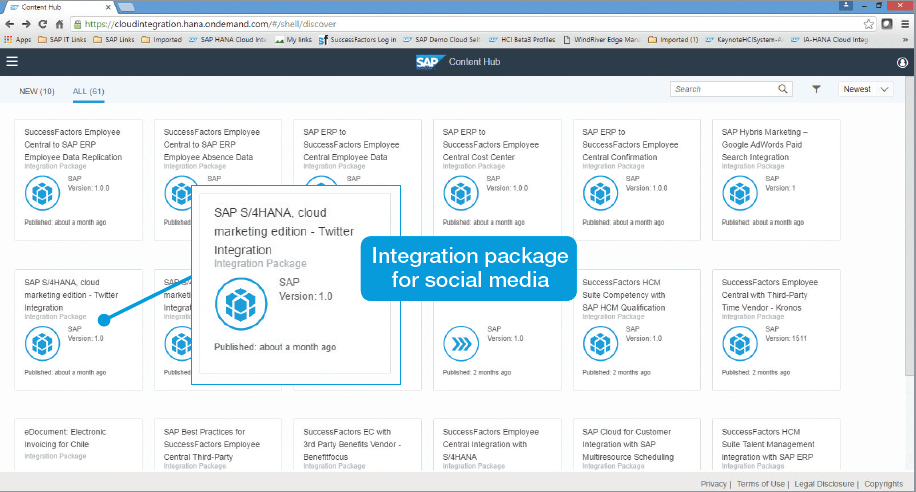
Task: Open the Copyrights link
Action: tap(883, 484)
